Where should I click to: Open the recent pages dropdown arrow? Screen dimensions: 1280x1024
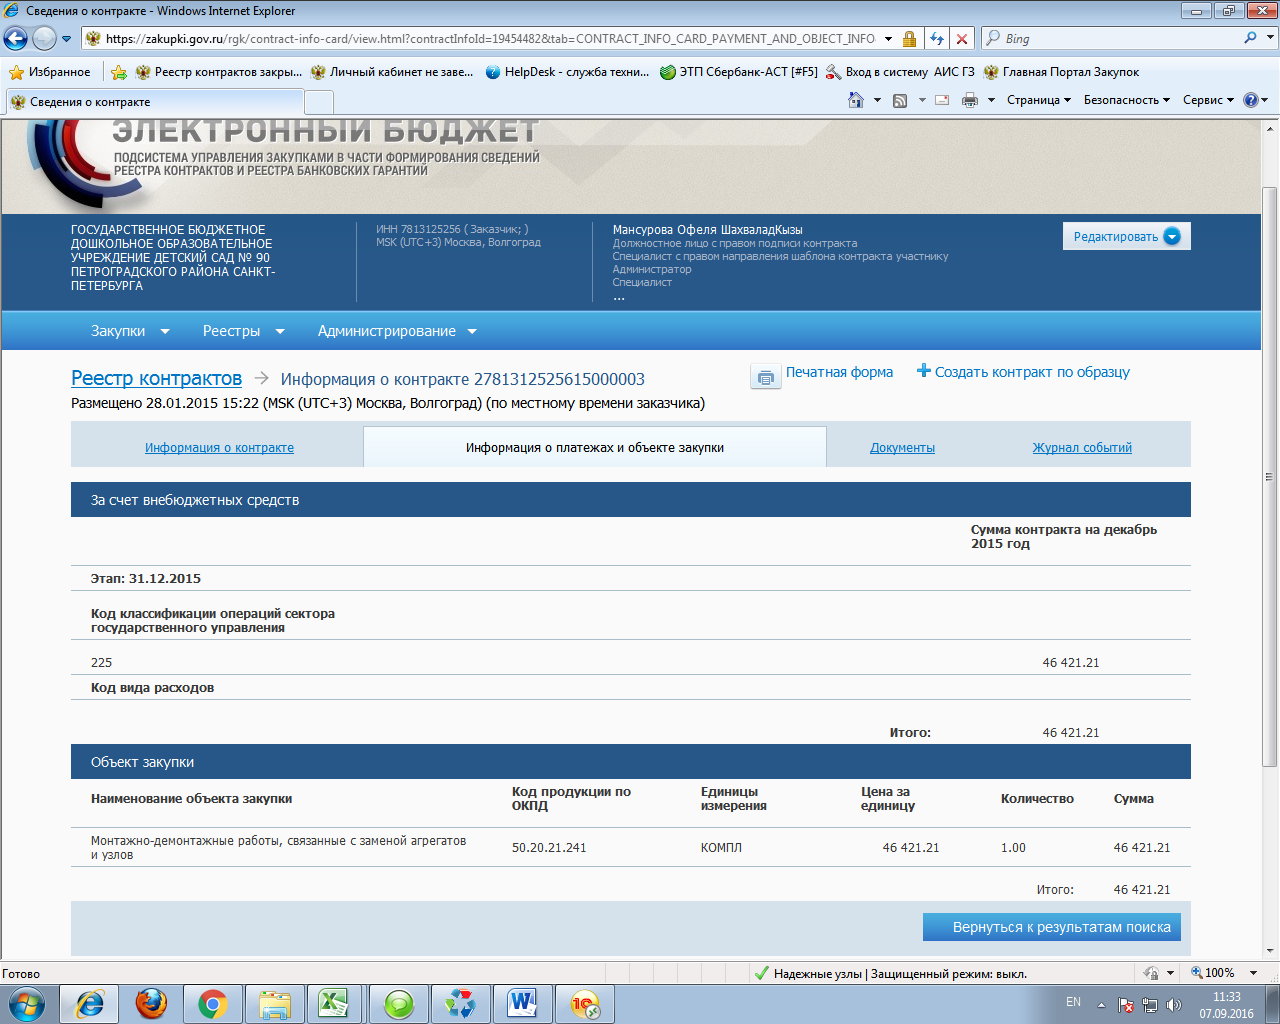click(67, 39)
